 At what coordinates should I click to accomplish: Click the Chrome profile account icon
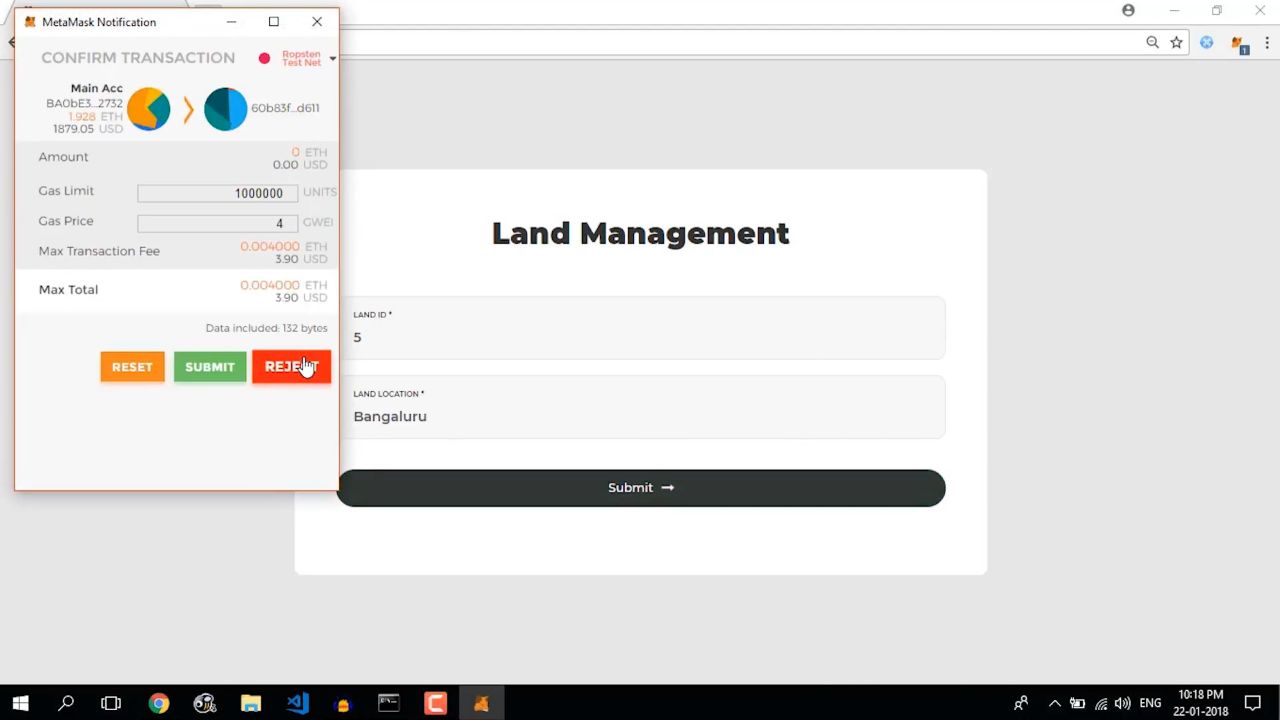[1128, 10]
